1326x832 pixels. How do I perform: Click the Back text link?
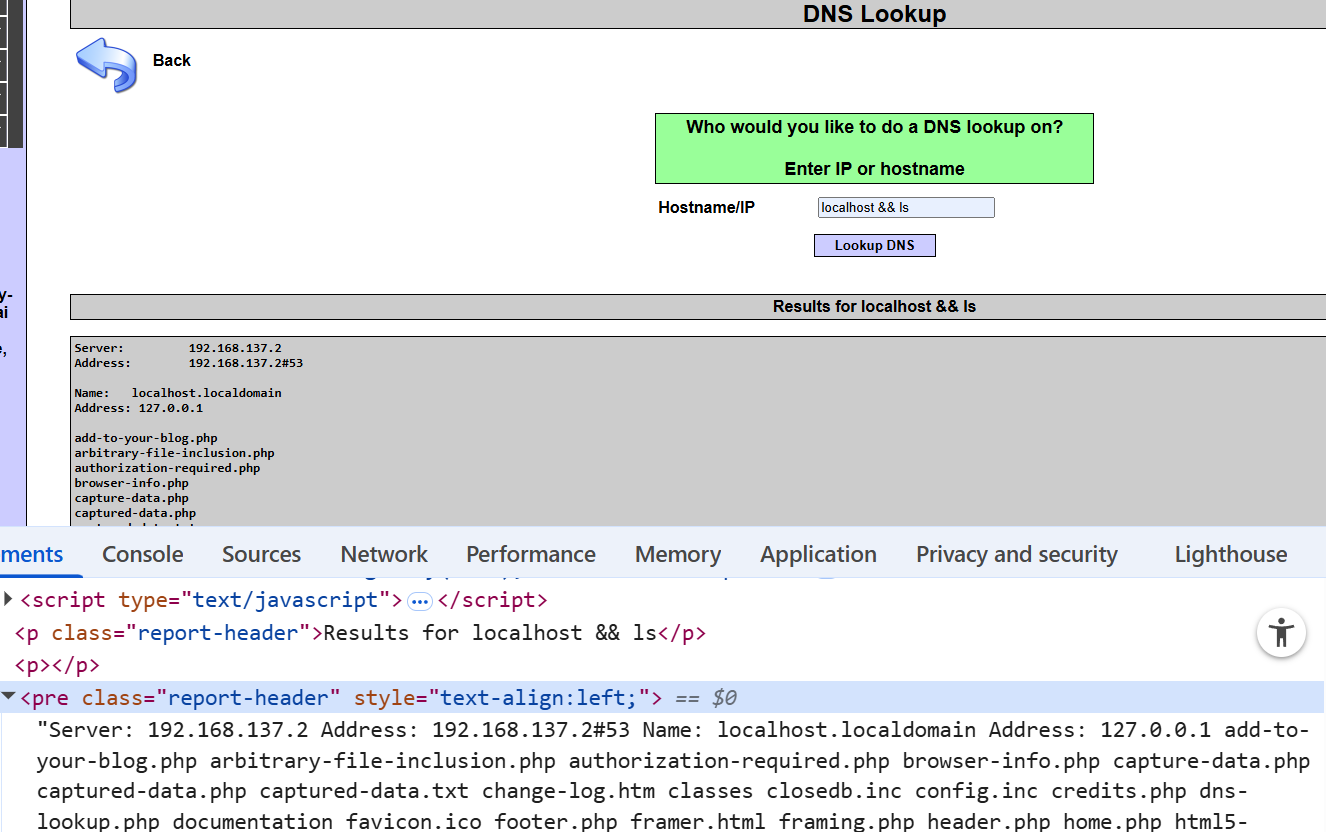point(171,61)
